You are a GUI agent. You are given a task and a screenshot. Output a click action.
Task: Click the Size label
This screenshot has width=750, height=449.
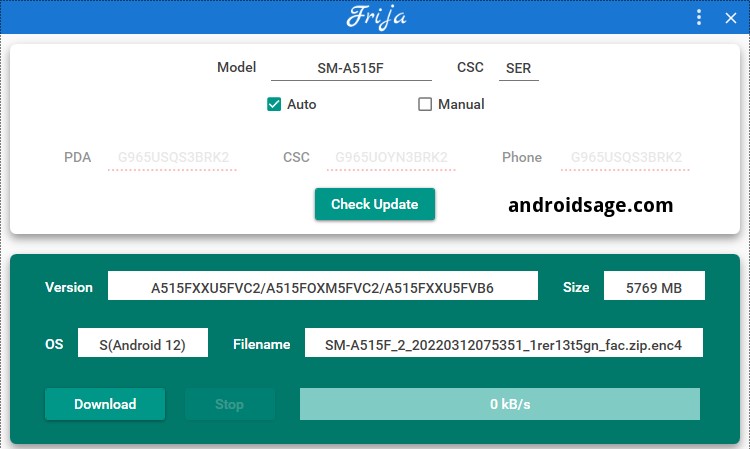point(576,287)
